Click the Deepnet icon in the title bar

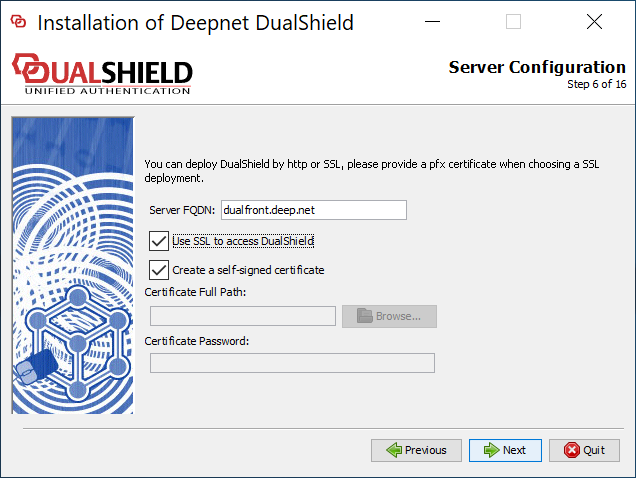click(x=18, y=22)
